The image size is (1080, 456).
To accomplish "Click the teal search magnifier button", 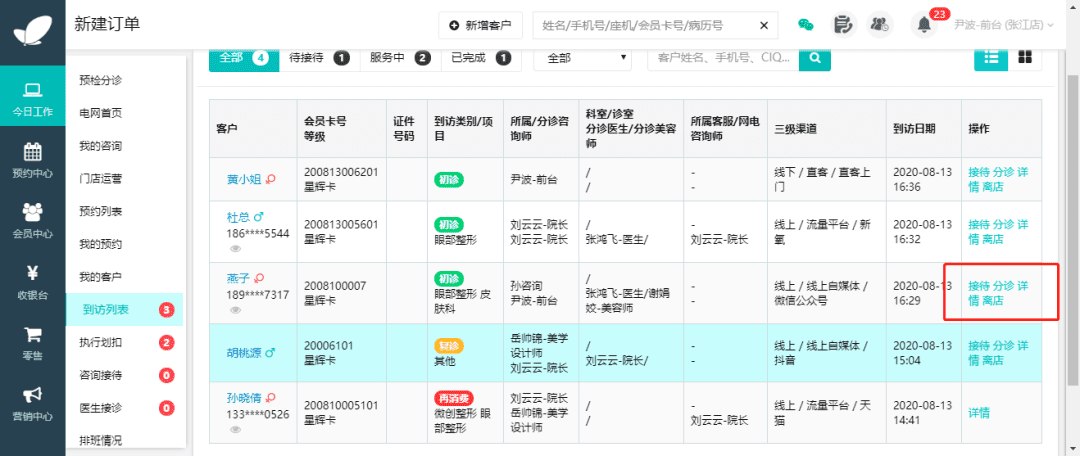I will [816, 58].
